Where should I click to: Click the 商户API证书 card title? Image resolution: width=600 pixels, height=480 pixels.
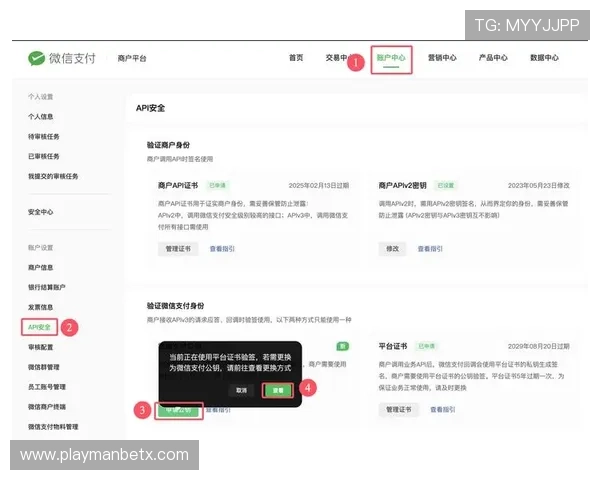tap(178, 185)
